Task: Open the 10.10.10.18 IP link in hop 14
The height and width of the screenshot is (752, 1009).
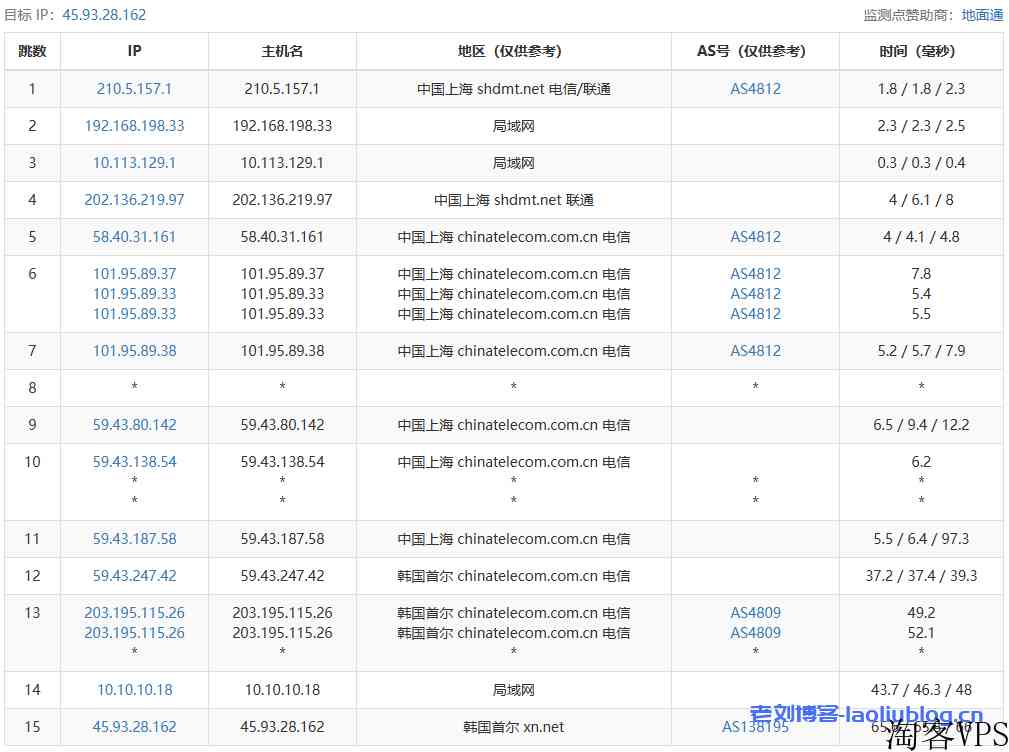Action: (x=134, y=690)
